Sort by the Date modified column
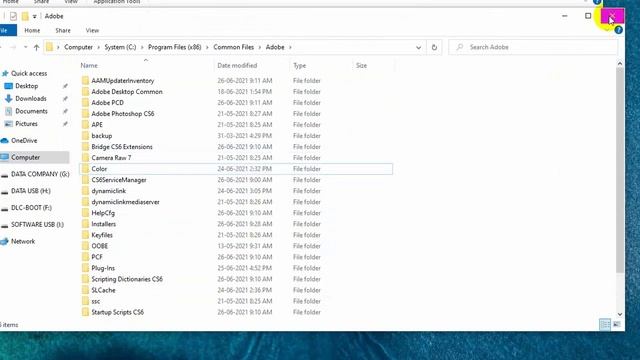This screenshot has height=360, width=640. tap(237, 66)
